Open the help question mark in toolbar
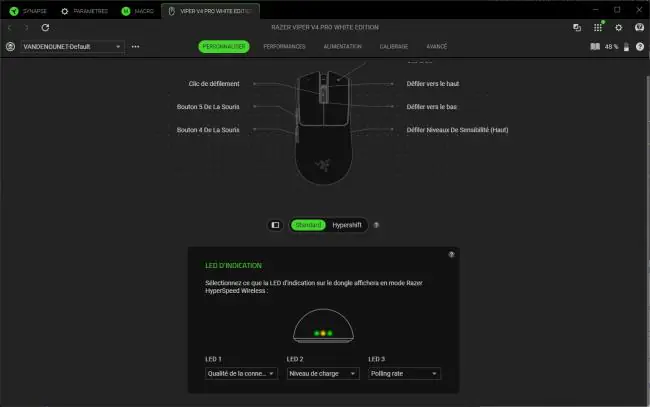The height and width of the screenshot is (407, 650). point(640,46)
